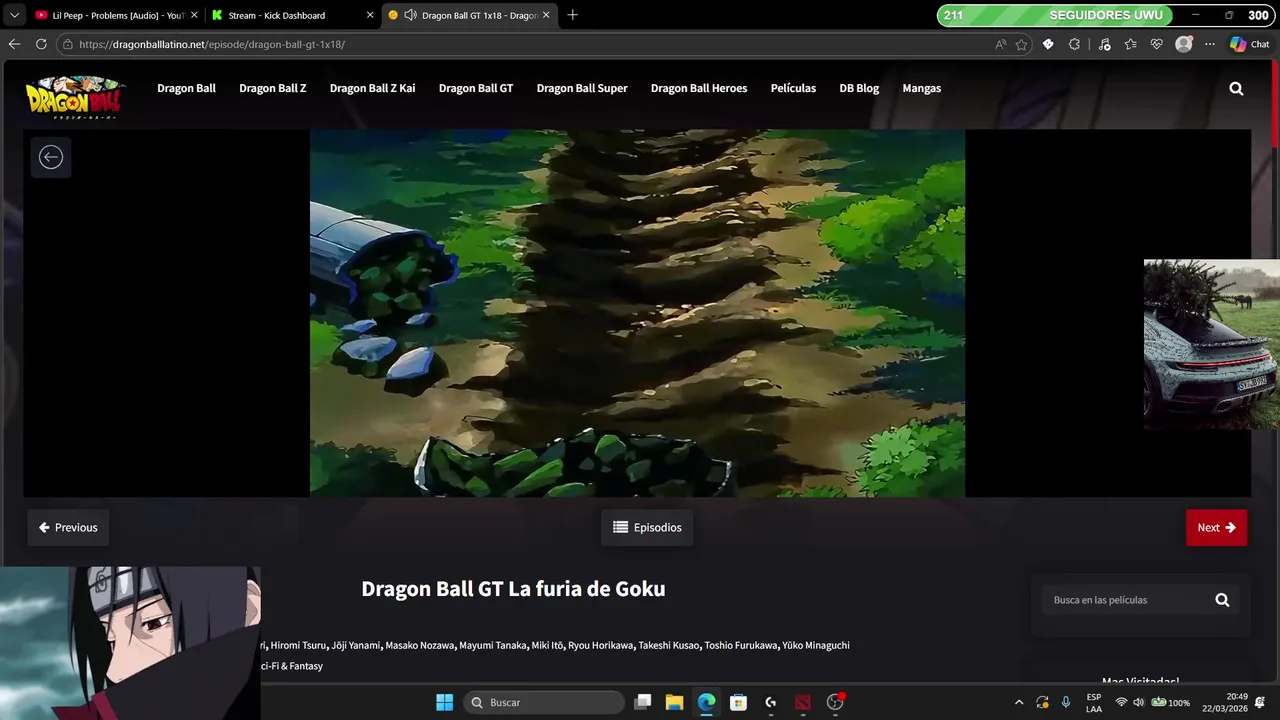Open a new browser tab

click(572, 15)
